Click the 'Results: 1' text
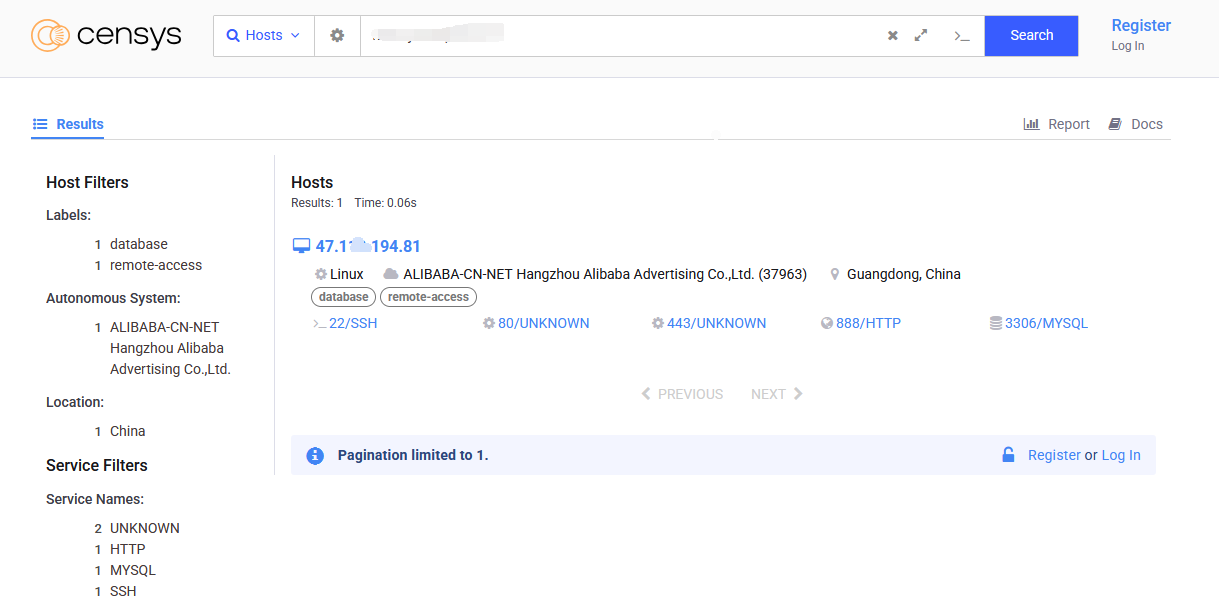 coord(317,203)
